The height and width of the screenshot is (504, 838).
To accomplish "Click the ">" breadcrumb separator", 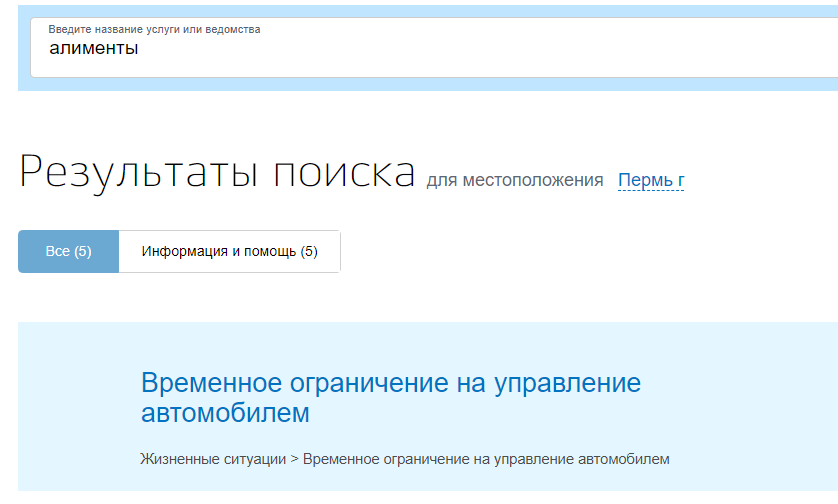I will (x=295, y=459).
